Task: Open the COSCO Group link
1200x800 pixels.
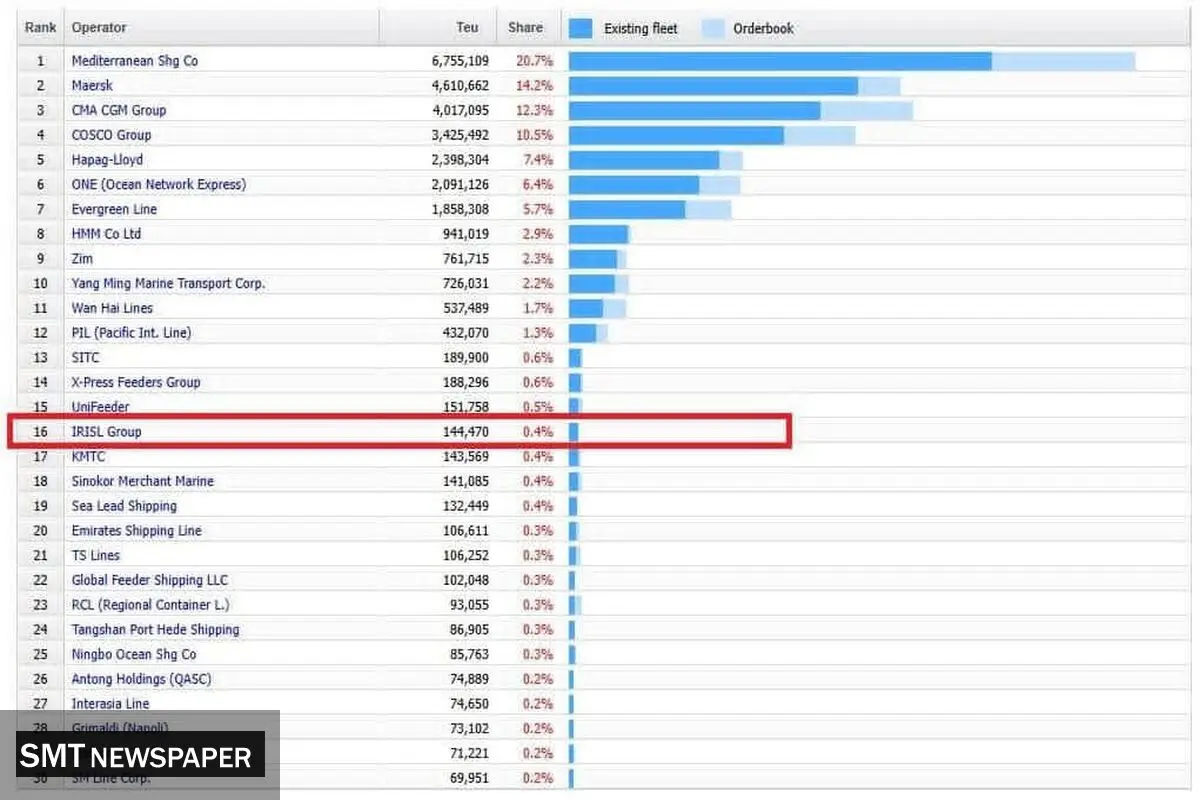Action: (111, 135)
